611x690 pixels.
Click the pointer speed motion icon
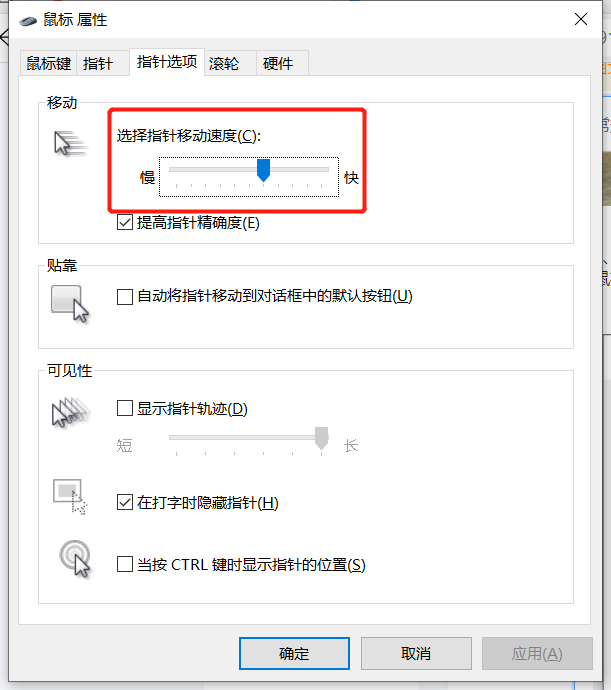point(70,143)
